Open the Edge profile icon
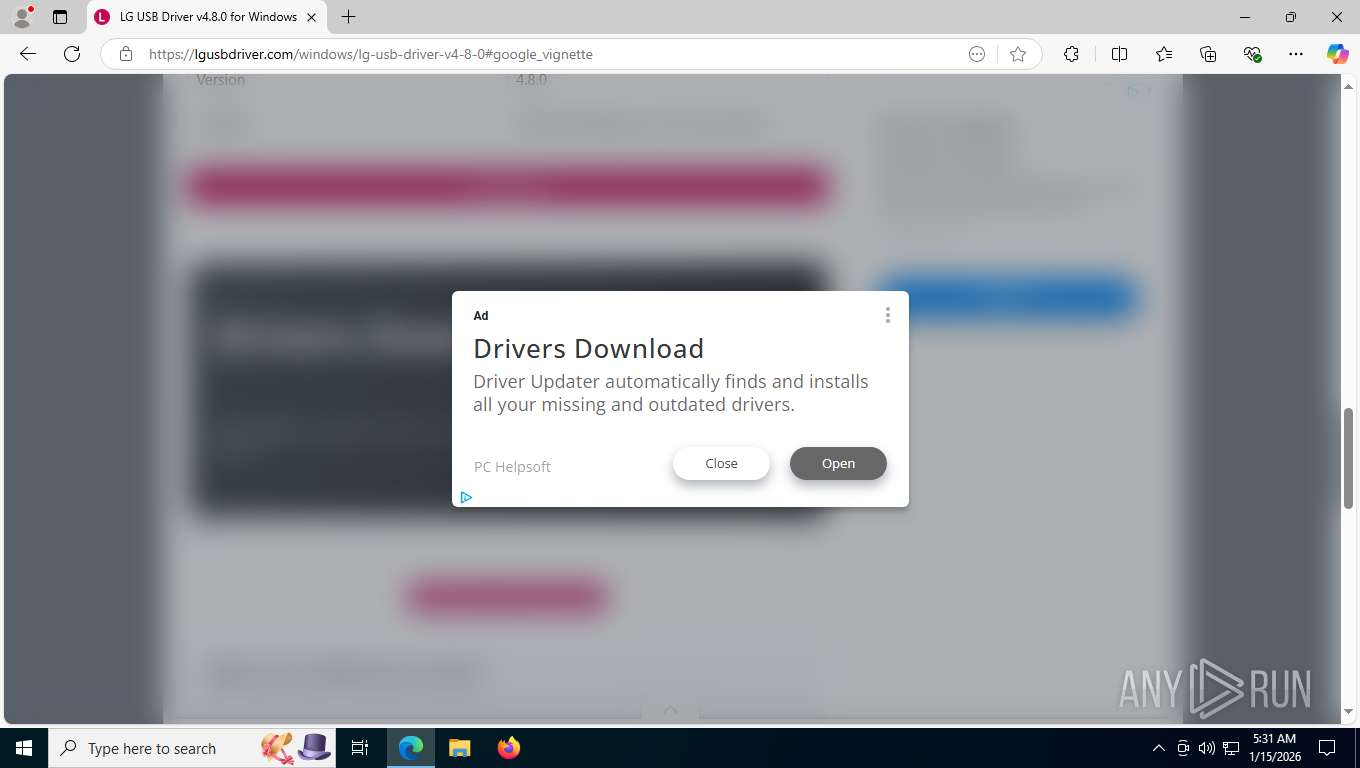Viewport: 1360px width, 768px height. [22, 17]
